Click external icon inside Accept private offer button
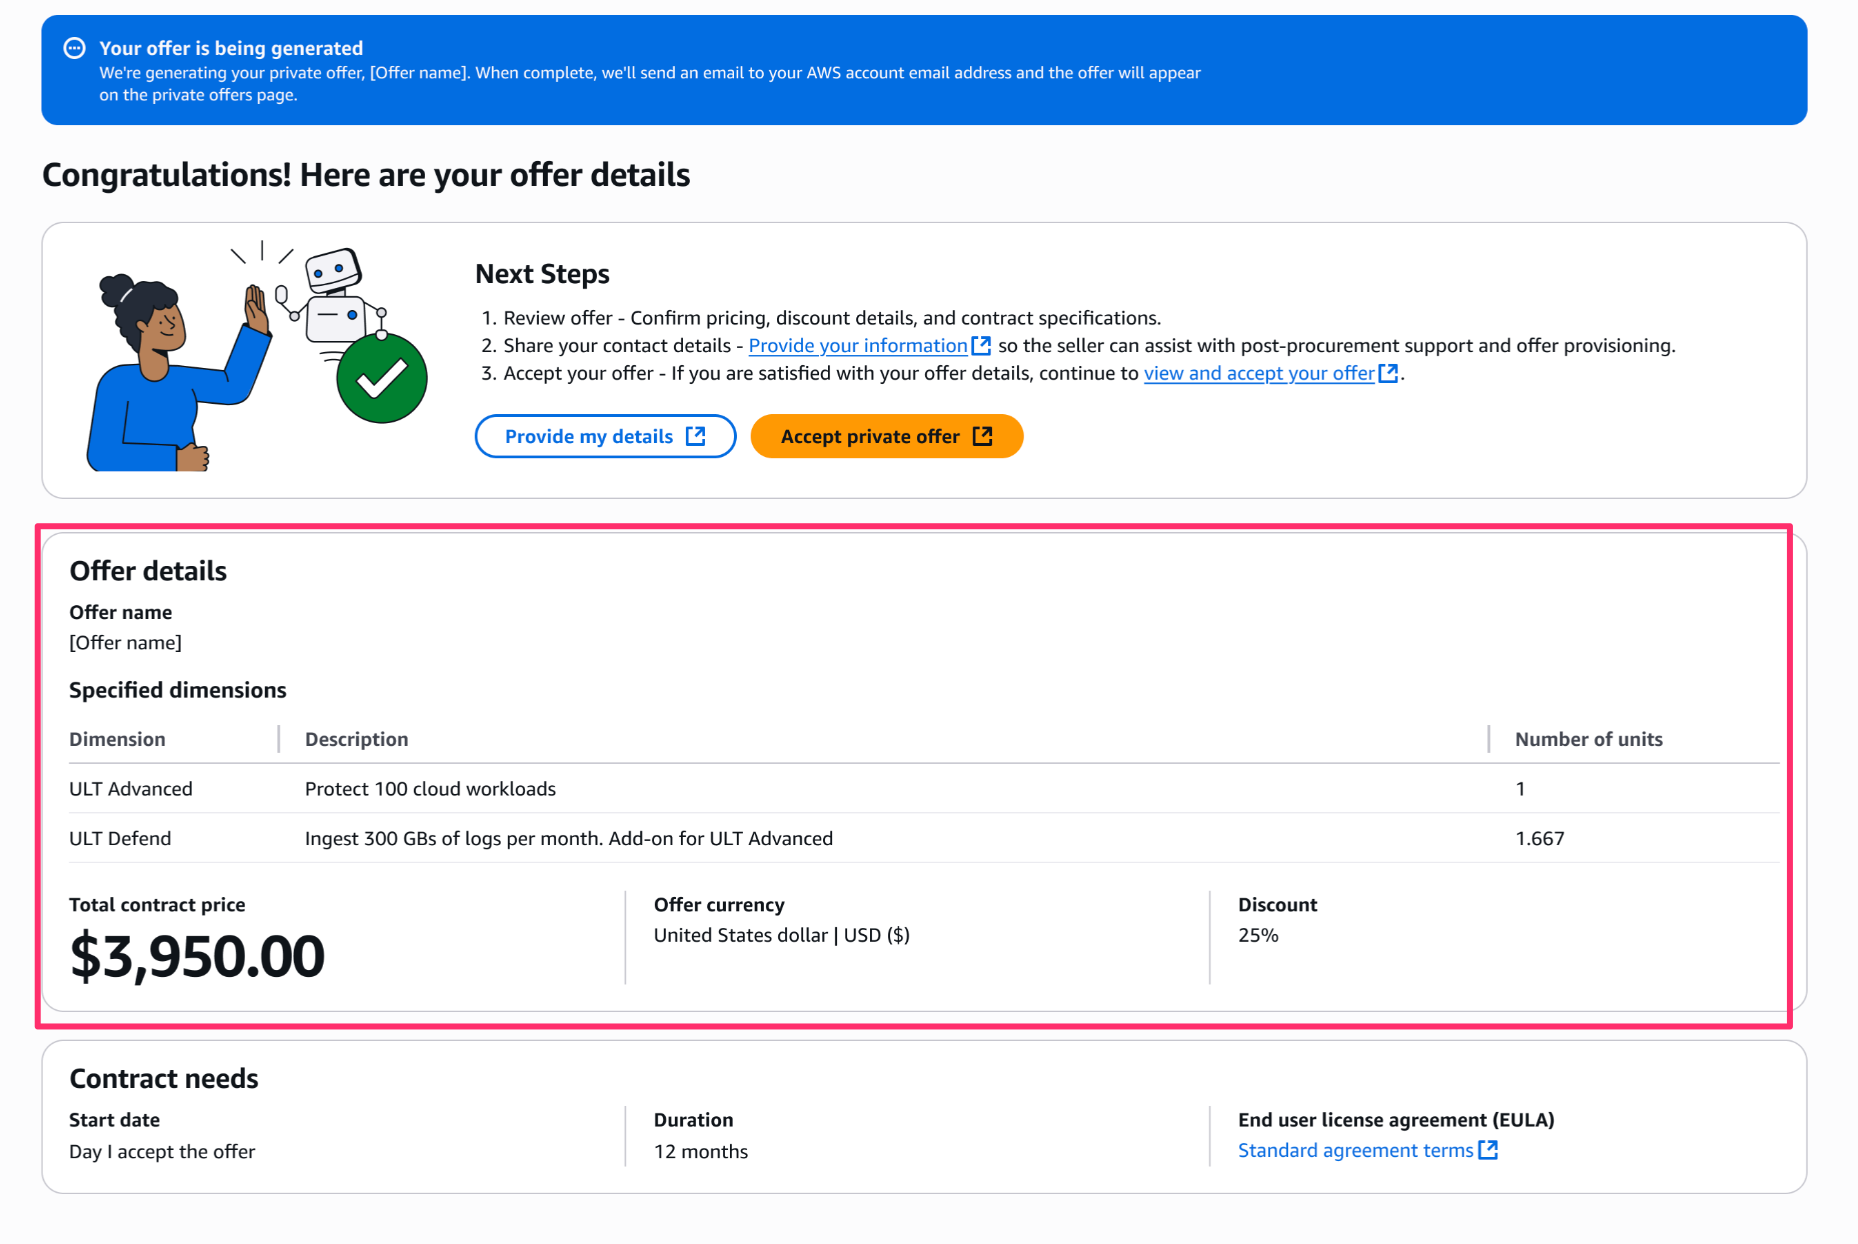The image size is (1858, 1244). [983, 436]
